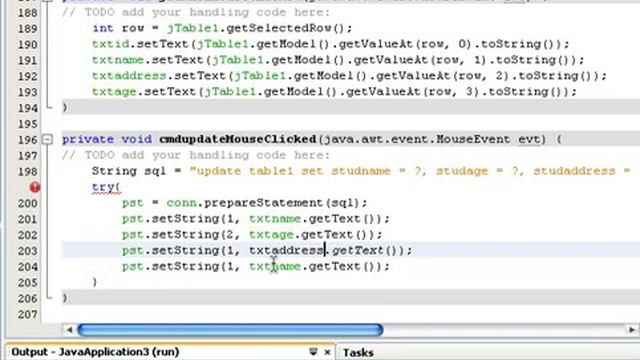The image size is (640, 360).
Task: Click line number 190 in gutter
Action: [x=27, y=44]
